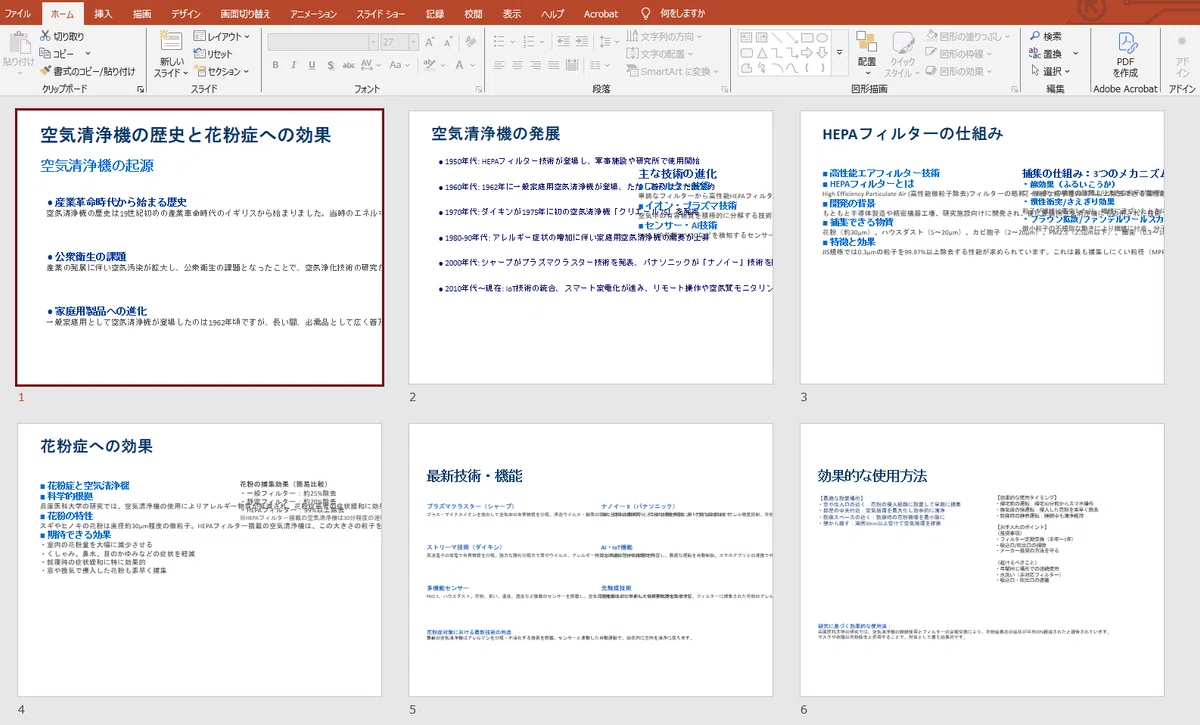Switch to the Design (デザイン) tab
The height and width of the screenshot is (725, 1200).
coord(186,13)
